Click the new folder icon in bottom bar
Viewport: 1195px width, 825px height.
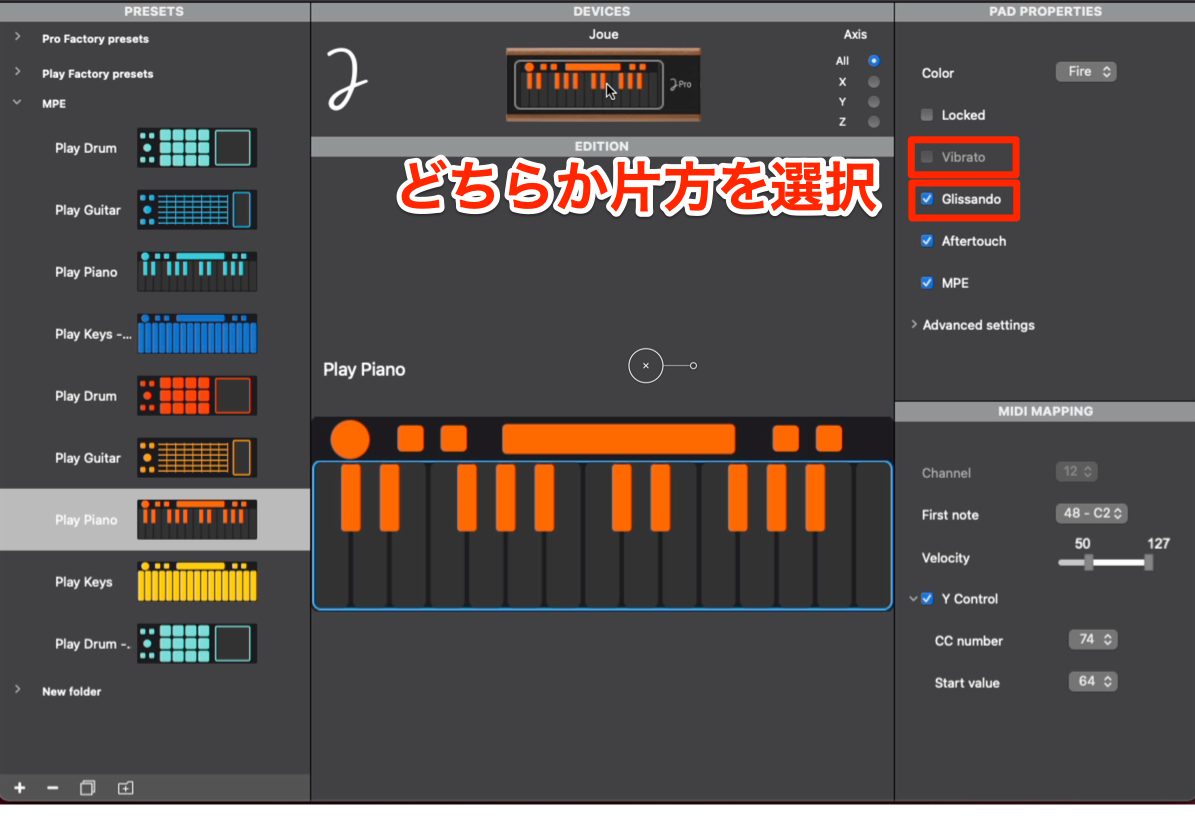(x=126, y=788)
